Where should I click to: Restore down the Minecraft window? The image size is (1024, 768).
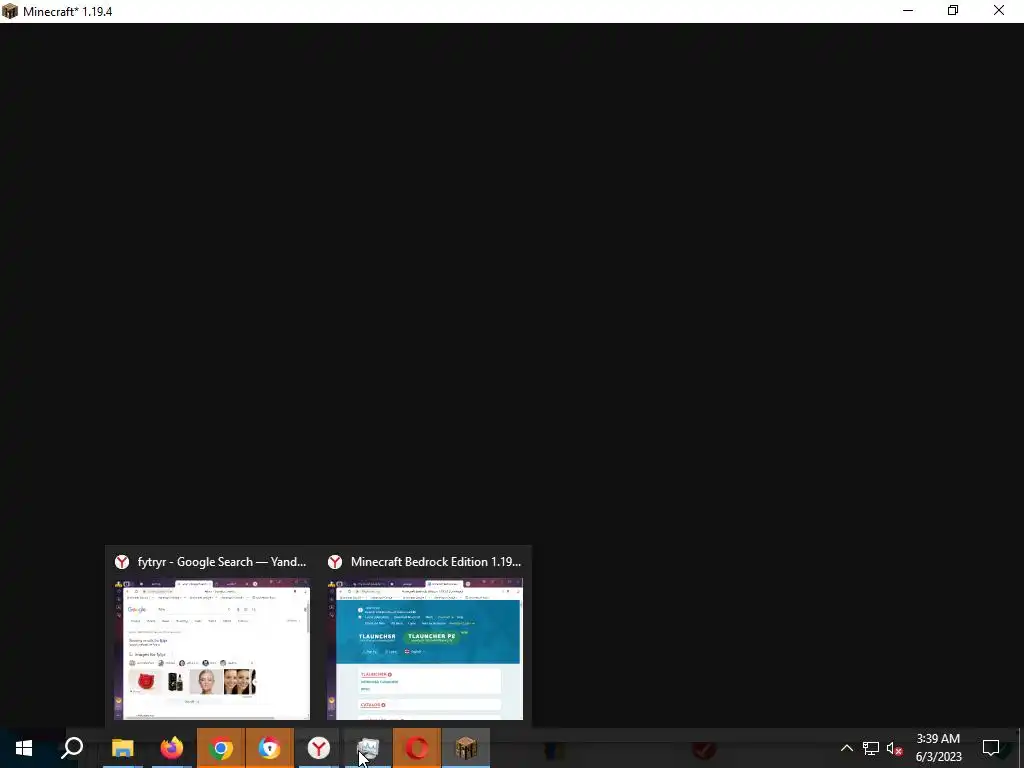953,11
